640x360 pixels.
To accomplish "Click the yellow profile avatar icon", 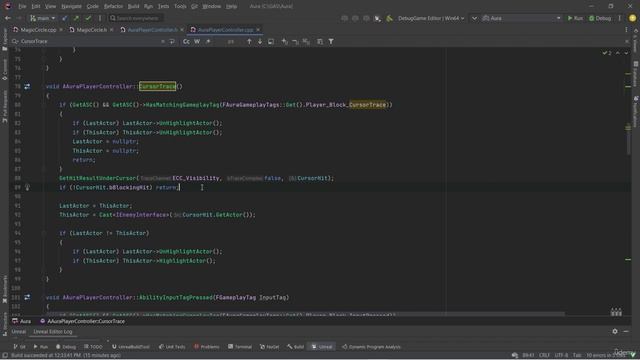I will (633, 18).
